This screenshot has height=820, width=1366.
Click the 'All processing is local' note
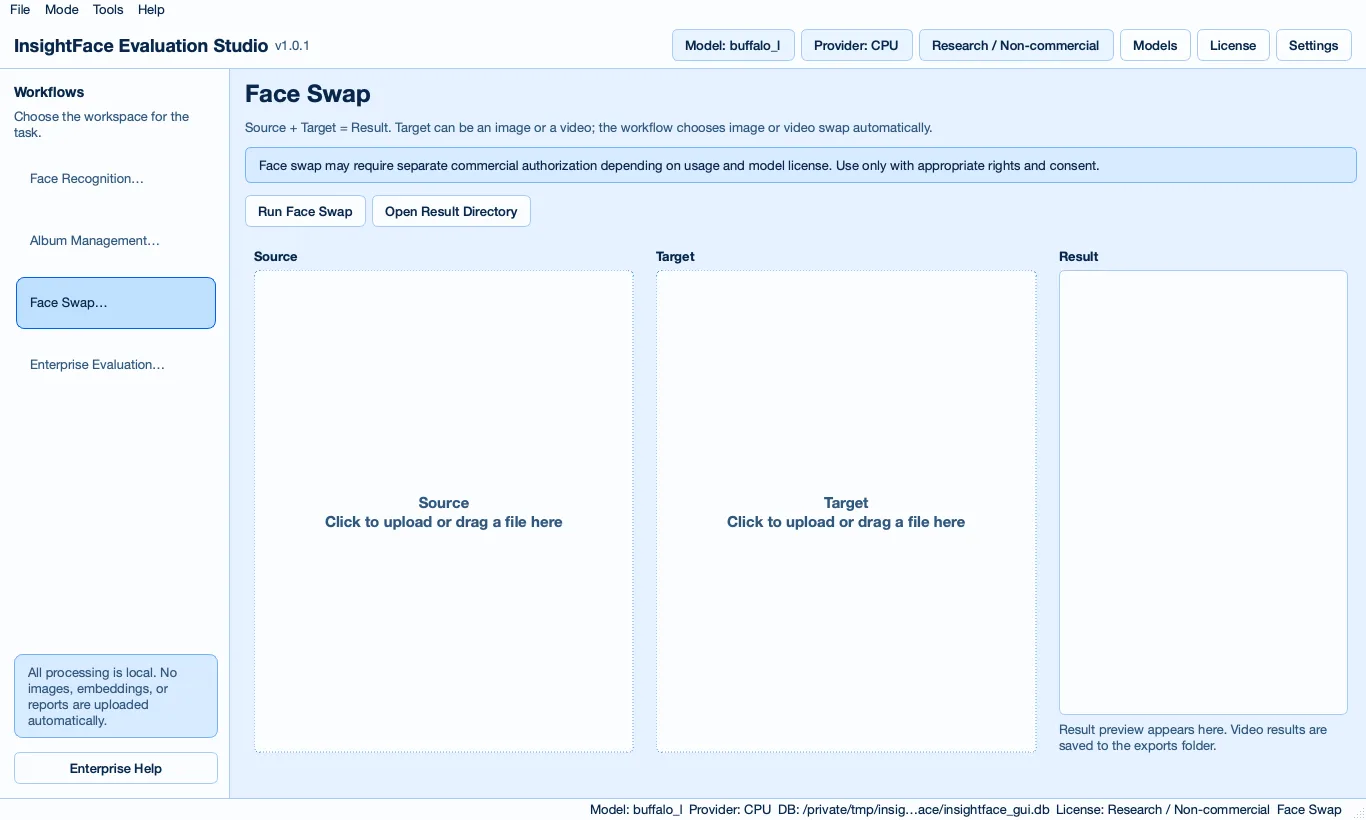point(116,696)
